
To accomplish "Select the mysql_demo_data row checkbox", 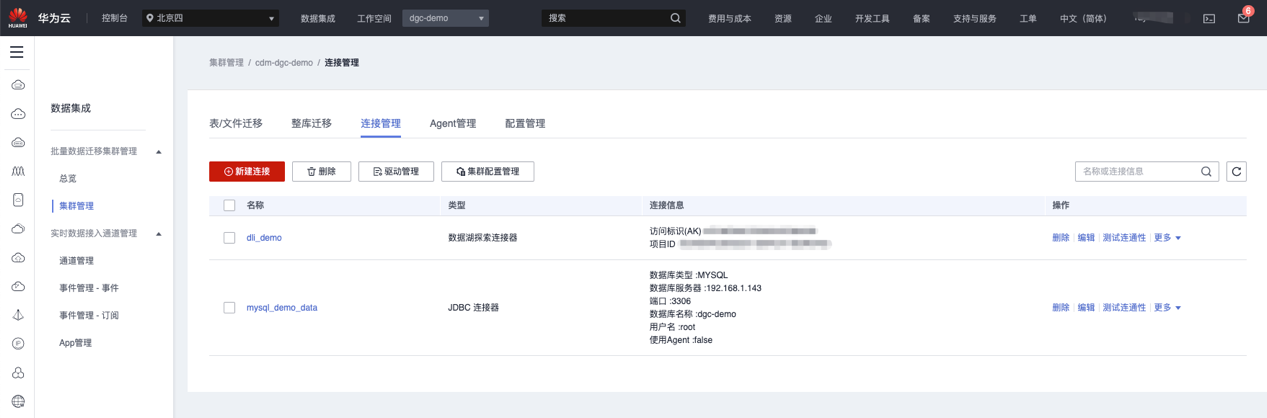I will (x=229, y=308).
